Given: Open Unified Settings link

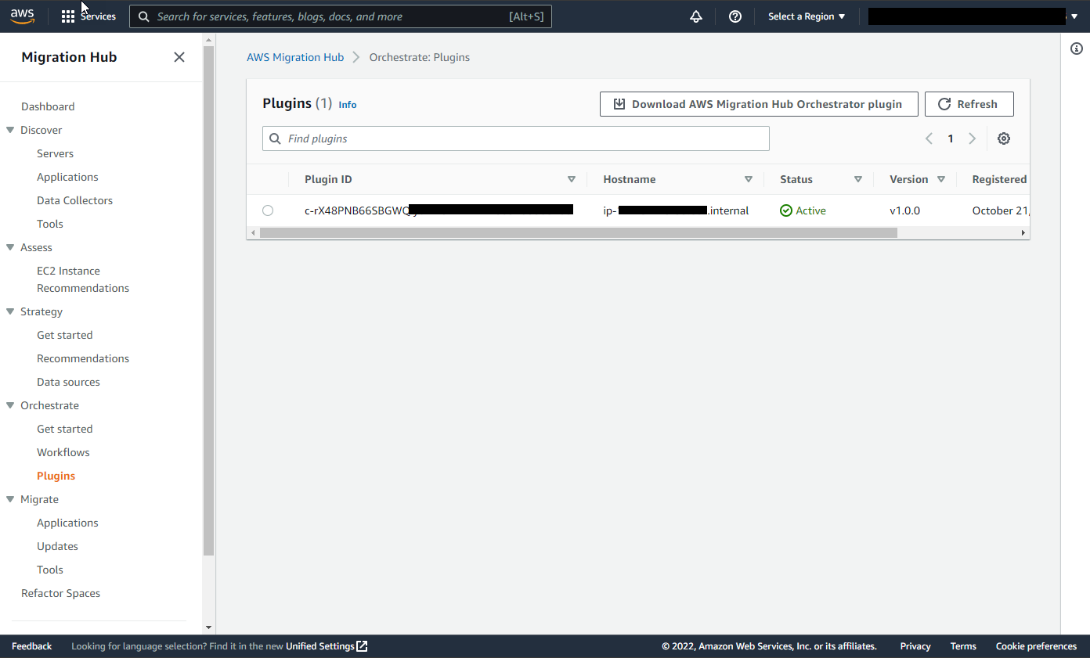Looking at the screenshot, I should coord(327,646).
